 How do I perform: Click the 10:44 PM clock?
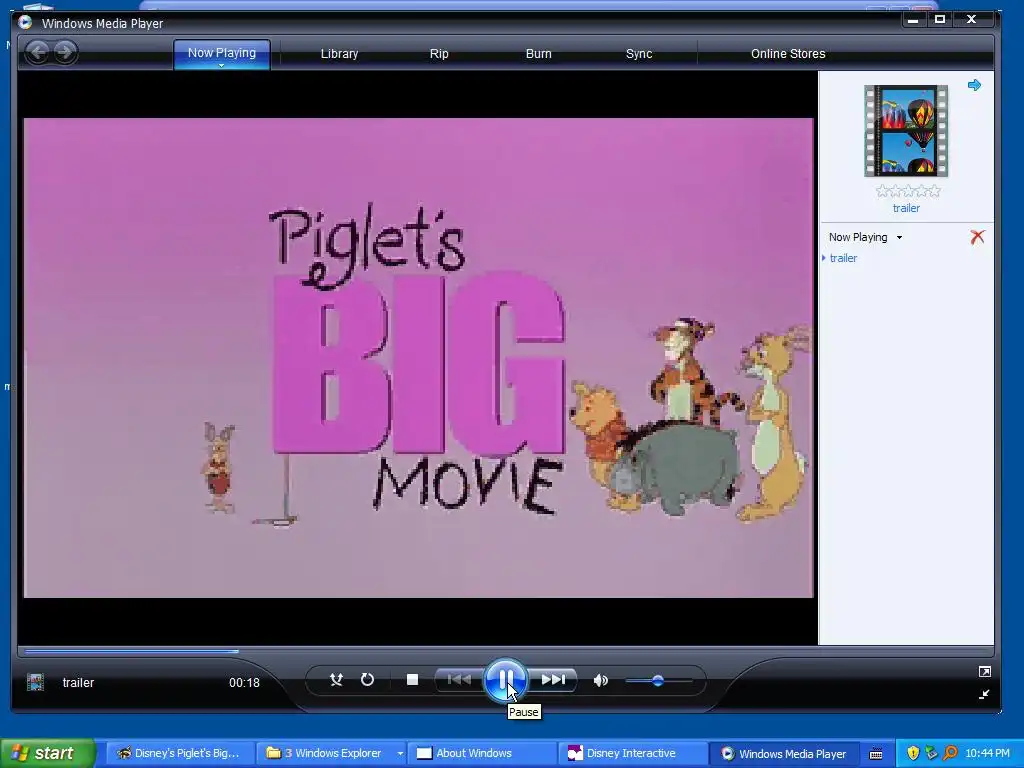(987, 753)
